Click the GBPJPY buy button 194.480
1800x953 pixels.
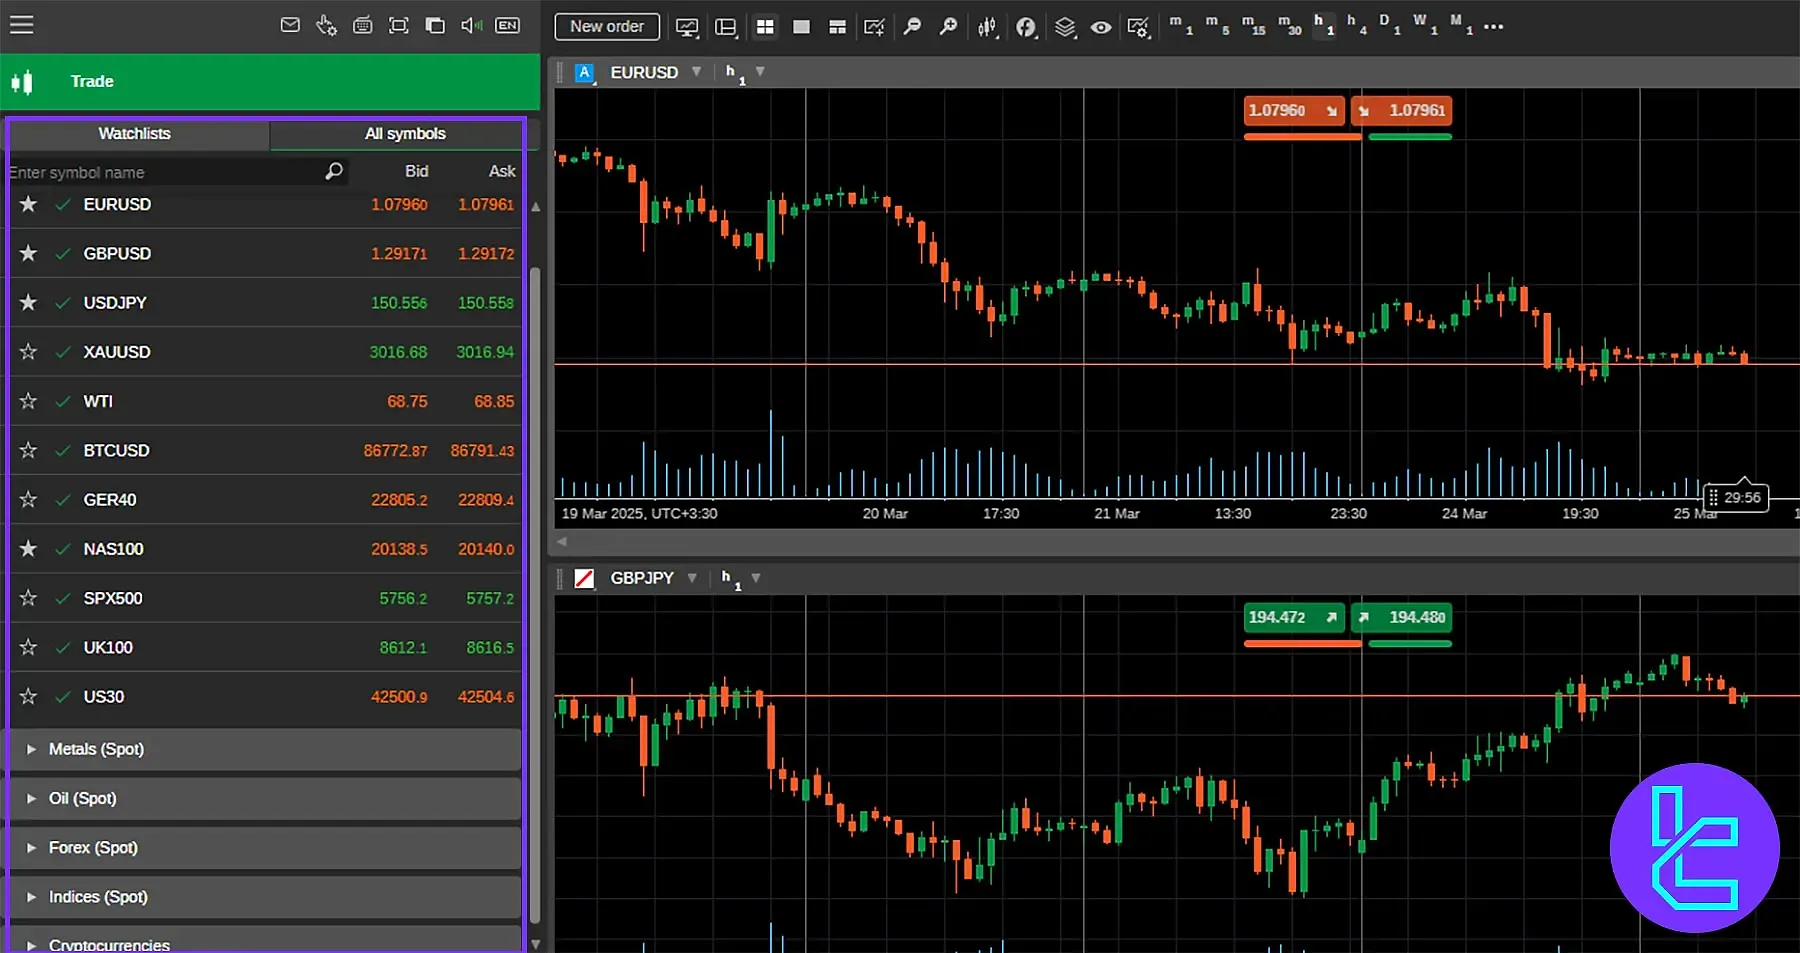(x=1401, y=617)
